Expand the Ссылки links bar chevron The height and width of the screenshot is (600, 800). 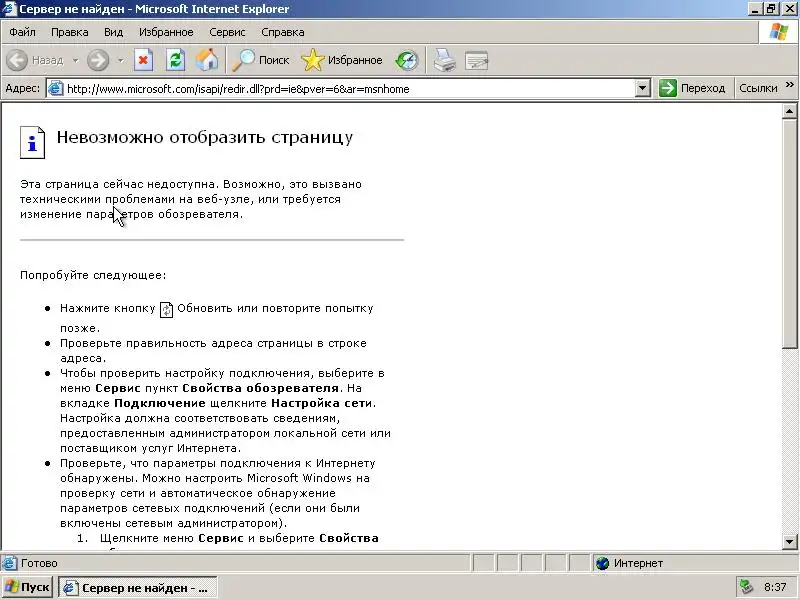[790, 85]
